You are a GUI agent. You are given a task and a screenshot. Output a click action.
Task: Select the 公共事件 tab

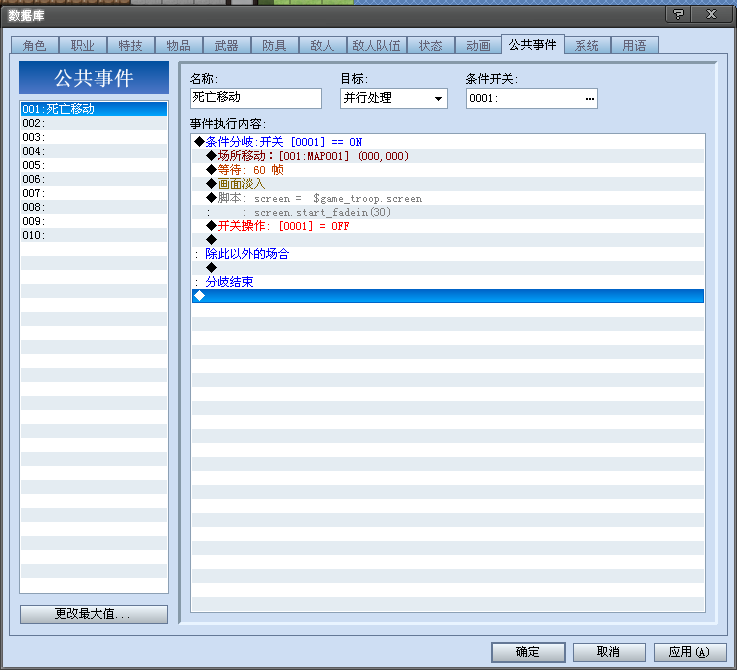(533, 44)
